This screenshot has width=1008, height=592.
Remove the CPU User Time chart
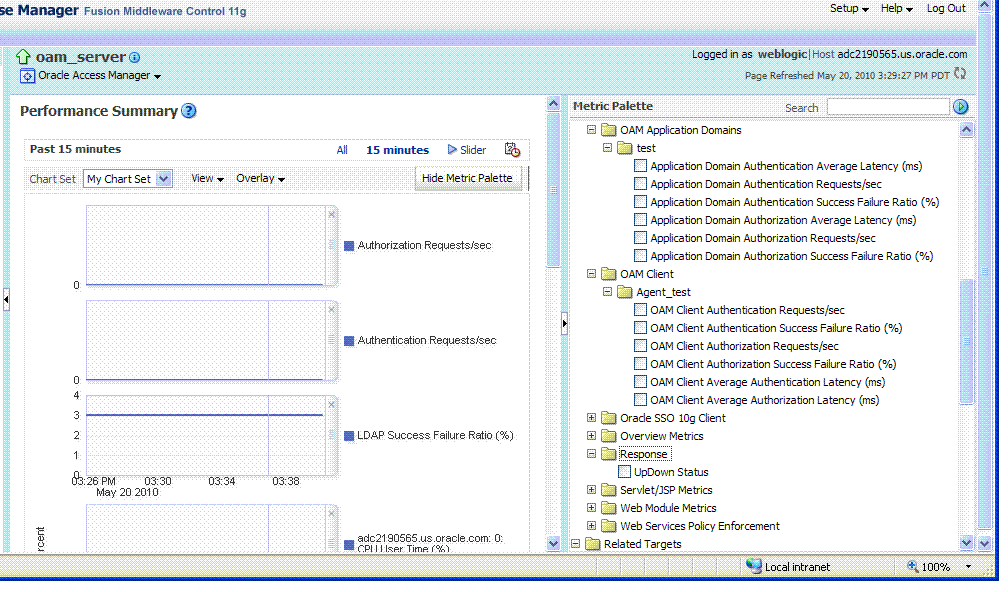(332, 514)
